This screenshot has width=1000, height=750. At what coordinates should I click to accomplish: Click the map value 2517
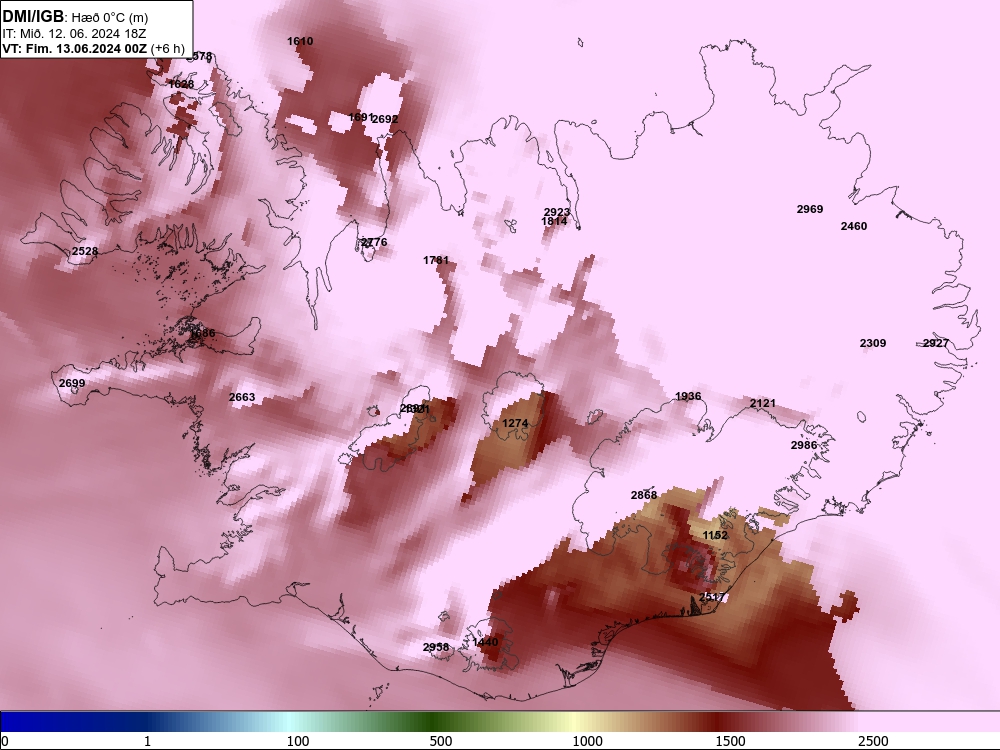[712, 597]
